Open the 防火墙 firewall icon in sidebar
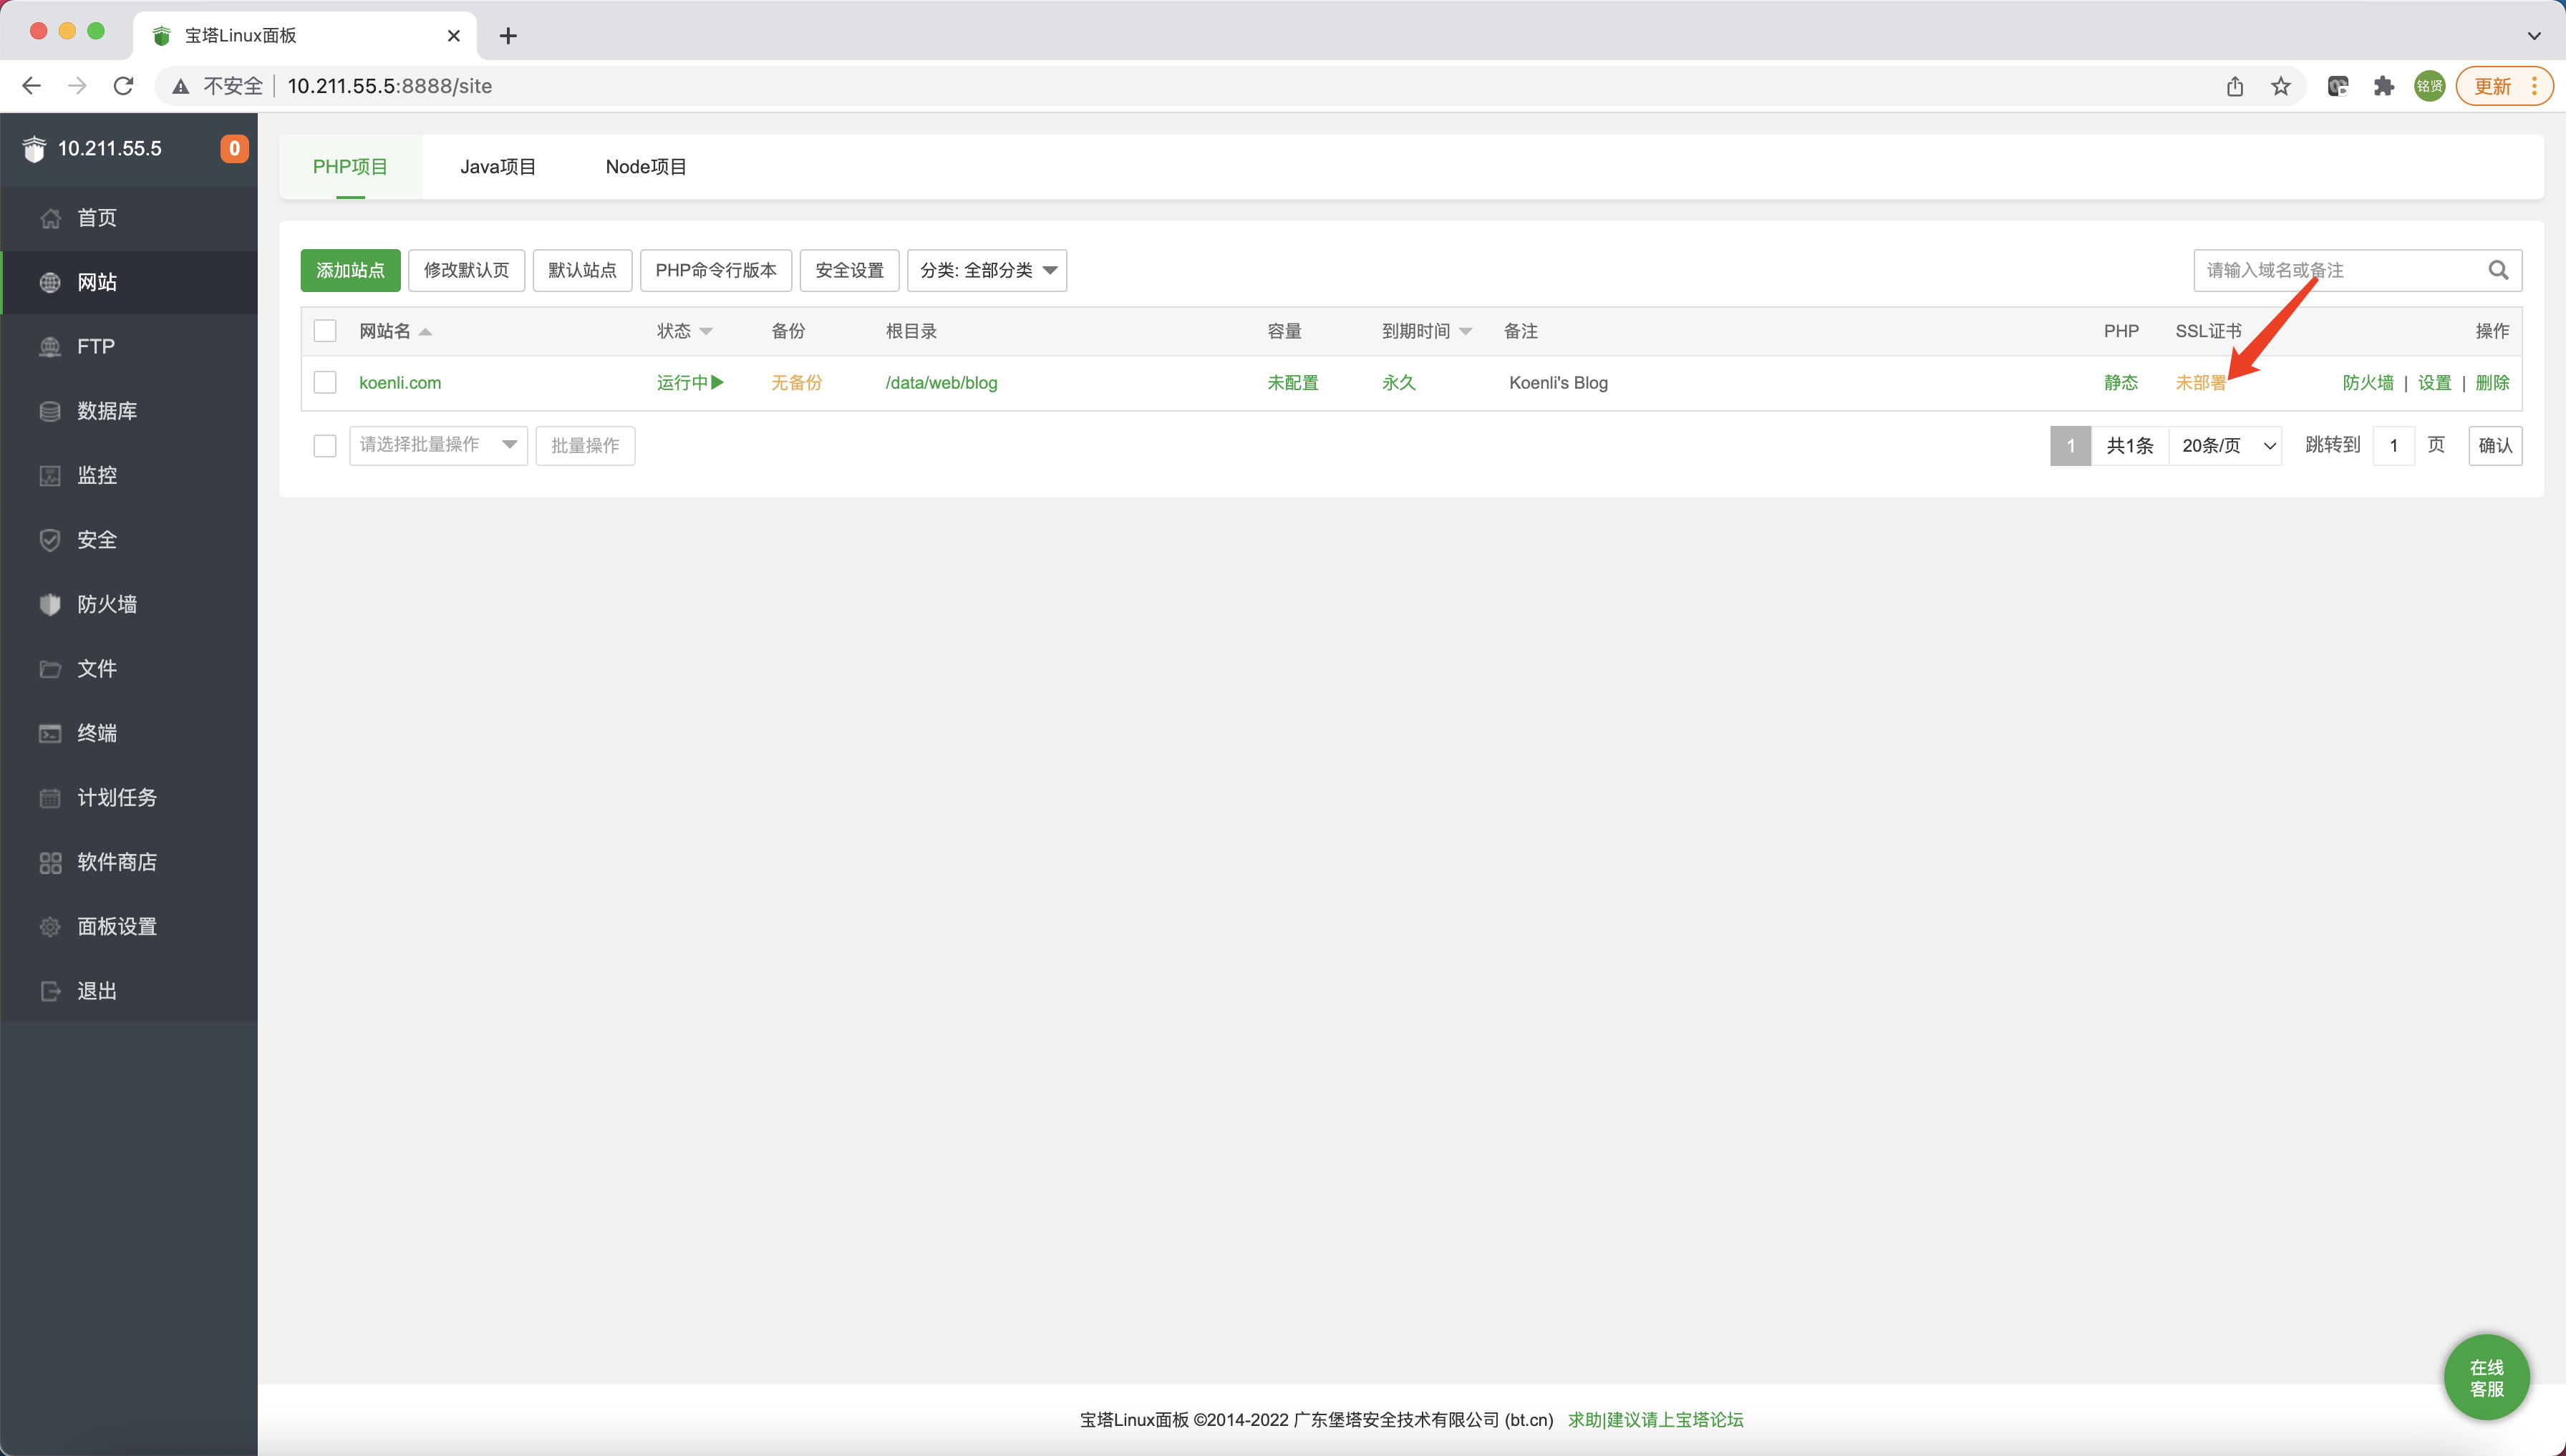2566x1456 pixels. (x=50, y=605)
